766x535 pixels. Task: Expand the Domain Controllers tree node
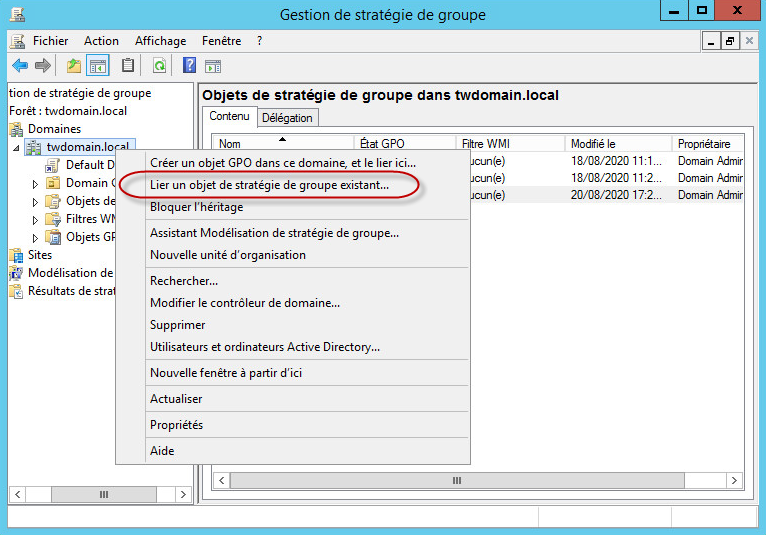click(36, 184)
